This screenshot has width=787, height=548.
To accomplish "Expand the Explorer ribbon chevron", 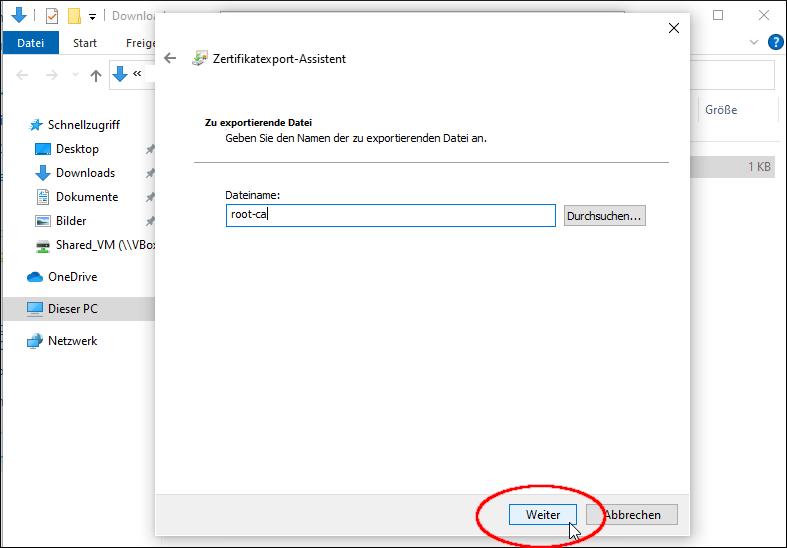I will pyautogui.click(x=753, y=42).
